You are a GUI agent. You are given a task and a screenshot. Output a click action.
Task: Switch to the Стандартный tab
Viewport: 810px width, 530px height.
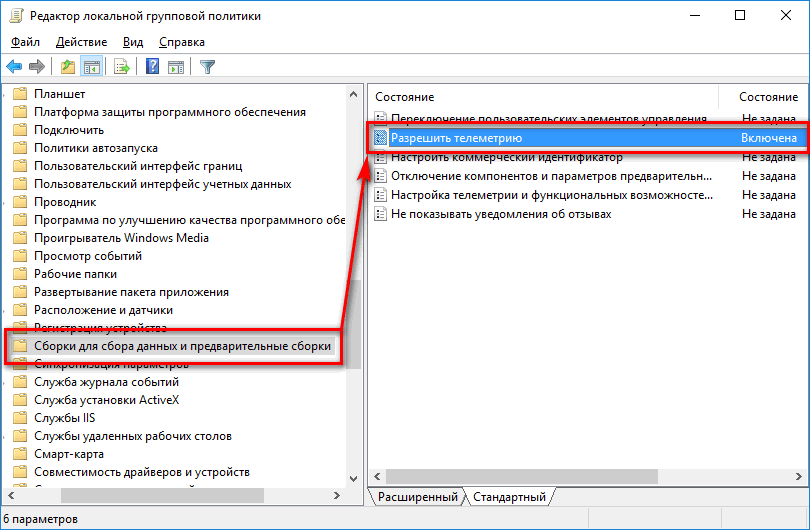pos(509,497)
